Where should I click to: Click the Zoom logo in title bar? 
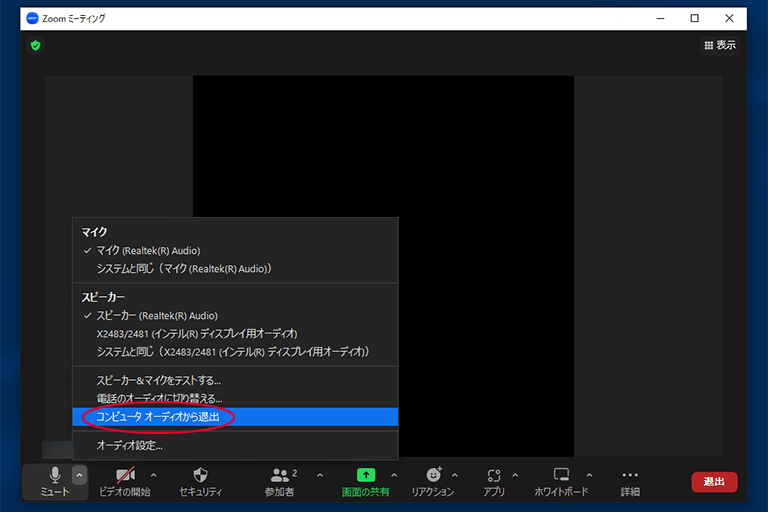pyautogui.click(x=32, y=19)
